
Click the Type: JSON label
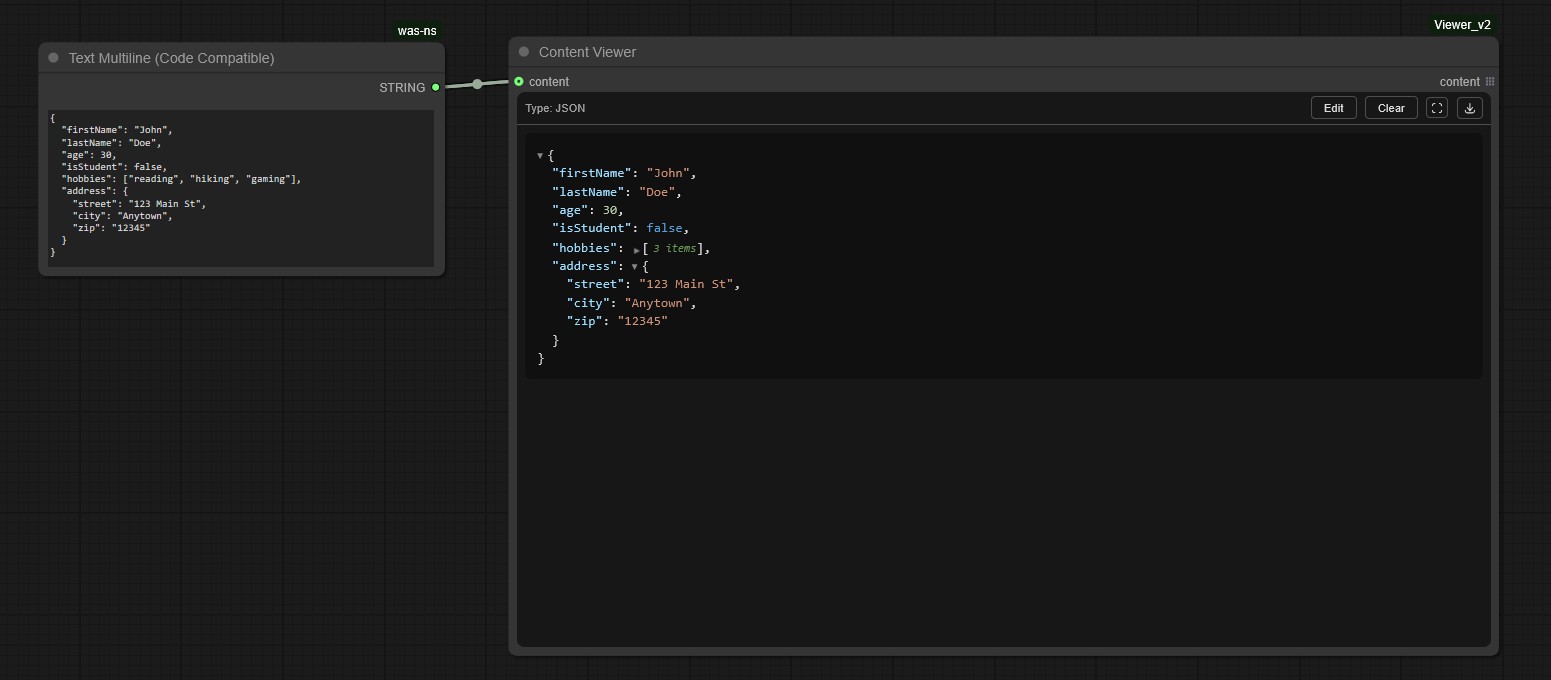click(x=555, y=108)
